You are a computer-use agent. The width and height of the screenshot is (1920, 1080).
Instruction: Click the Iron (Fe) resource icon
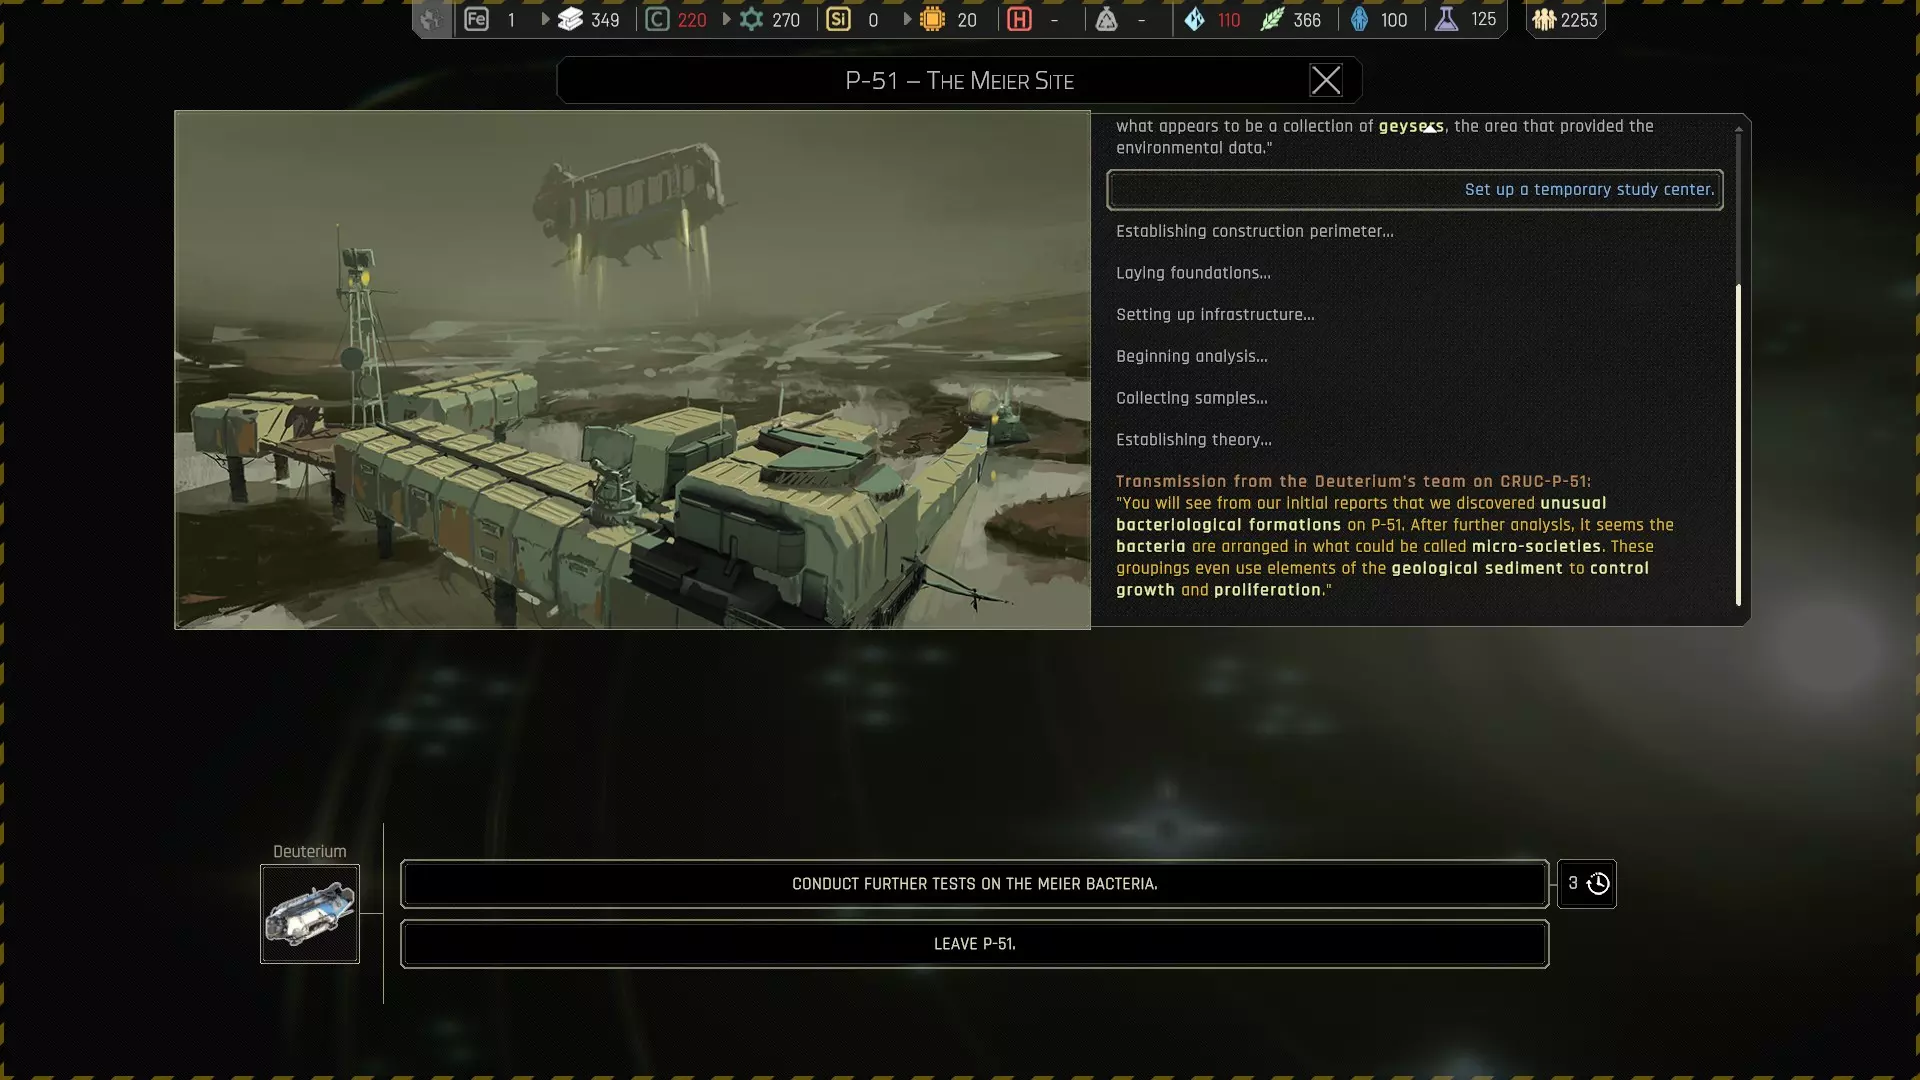click(477, 20)
